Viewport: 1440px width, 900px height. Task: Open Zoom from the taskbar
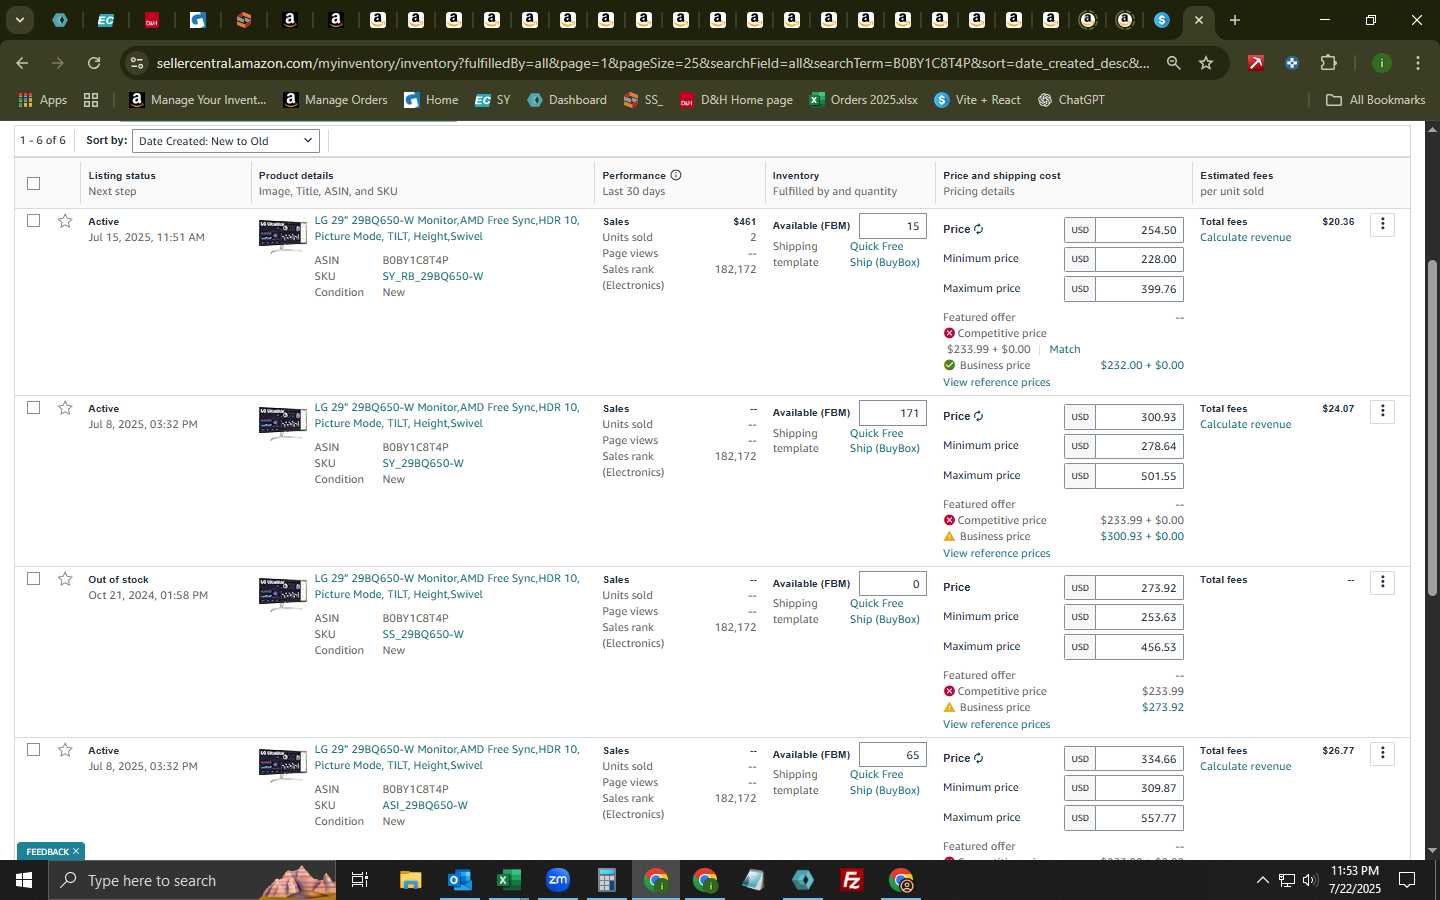(x=557, y=880)
